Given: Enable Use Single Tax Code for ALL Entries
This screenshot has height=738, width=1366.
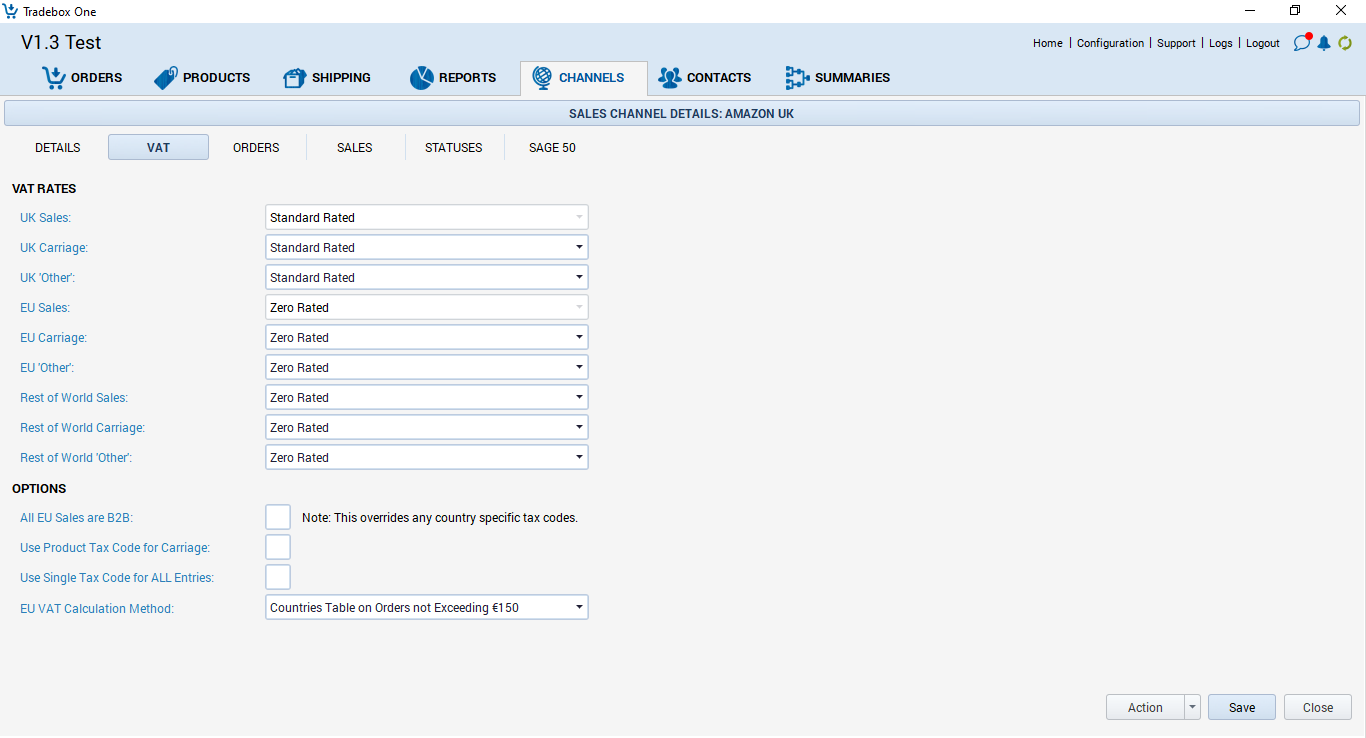Looking at the screenshot, I should coord(278,577).
